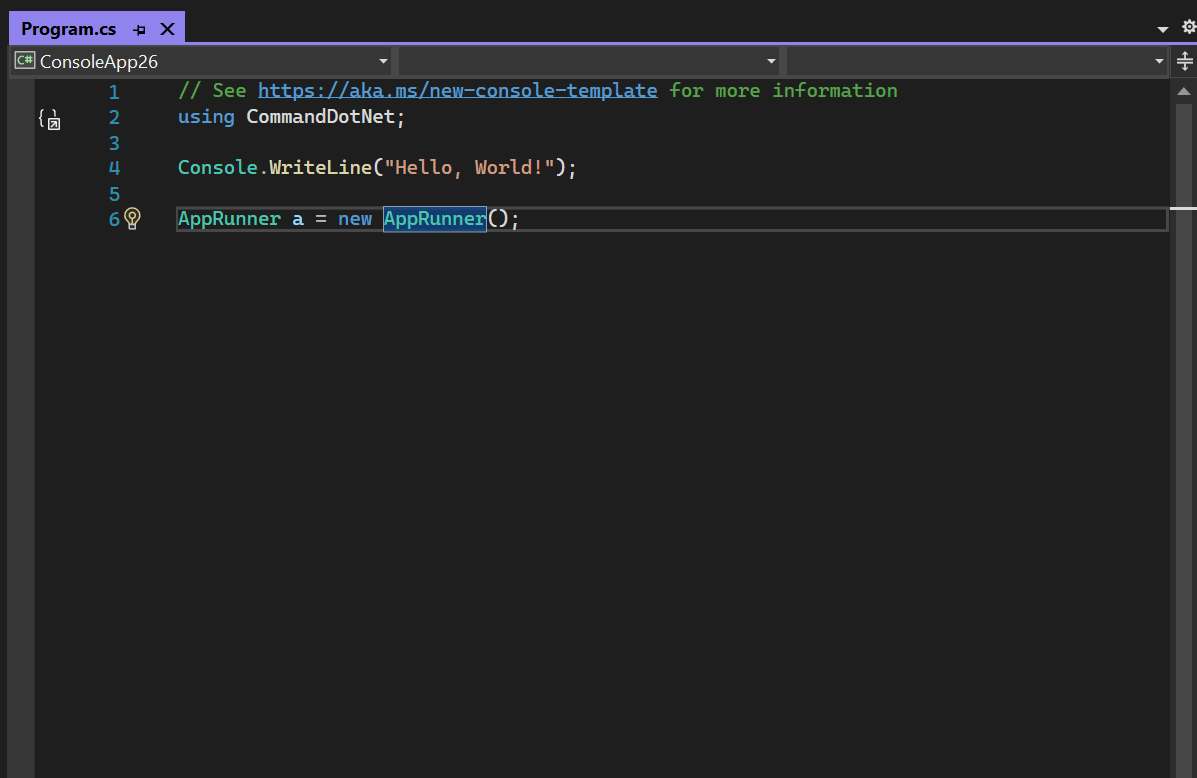Click line number 1 in the margin
1197x778 pixels.
(113, 91)
